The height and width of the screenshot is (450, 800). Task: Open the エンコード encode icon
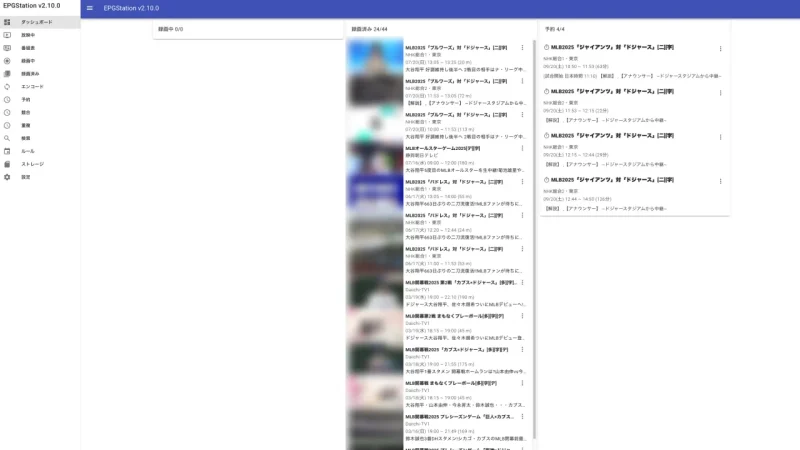click(x=7, y=87)
